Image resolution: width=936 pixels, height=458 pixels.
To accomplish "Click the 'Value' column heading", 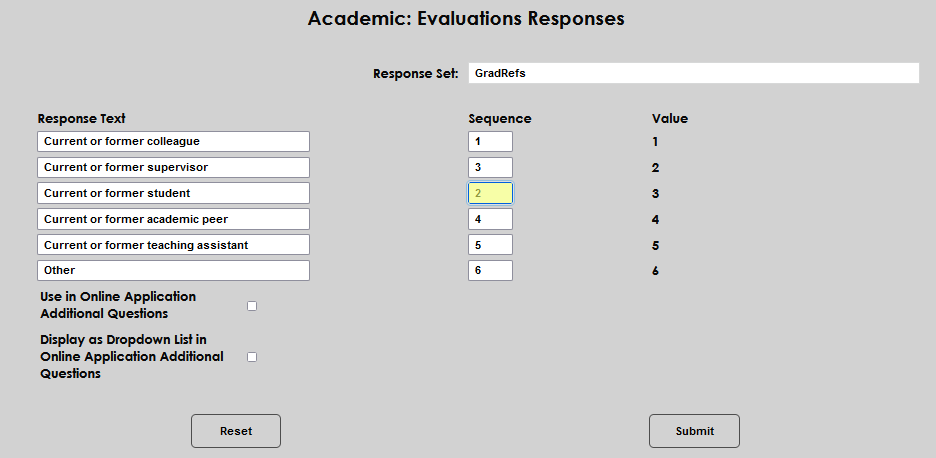I will click(x=670, y=119).
